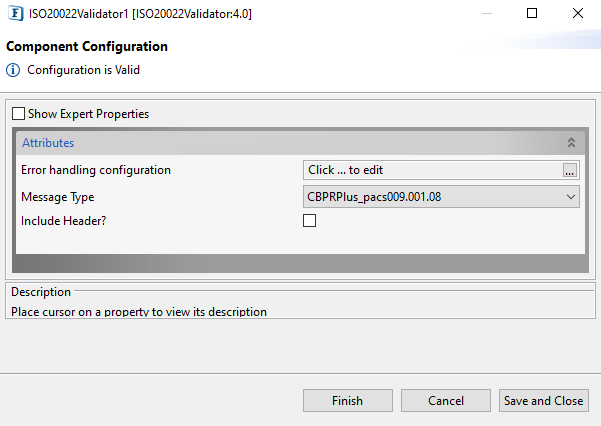Click the Attributes section header label
The image size is (601, 426).
click(48, 143)
